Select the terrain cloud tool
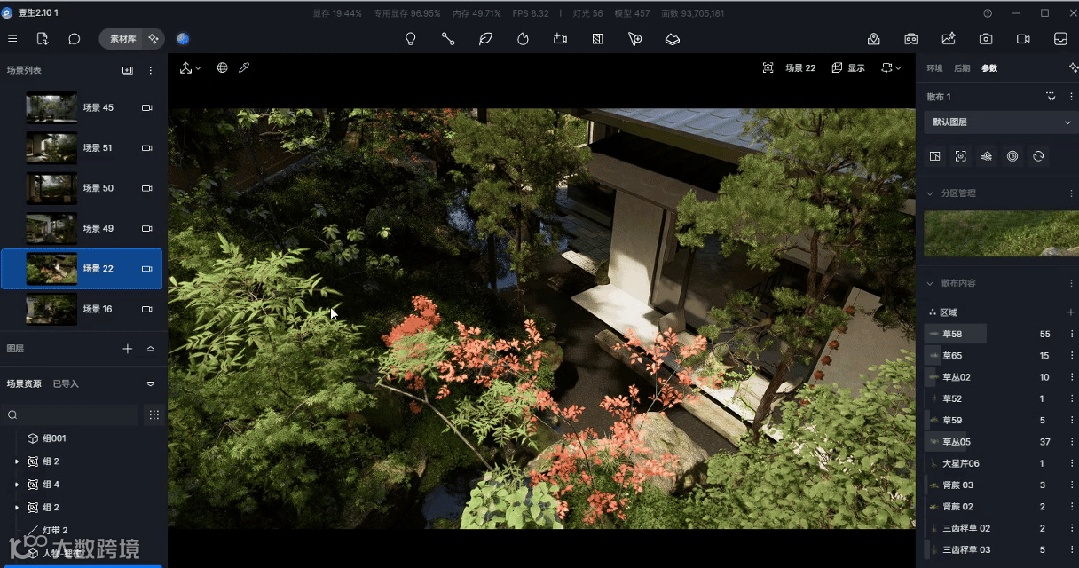Screen dimensions: 1079x568 point(672,39)
